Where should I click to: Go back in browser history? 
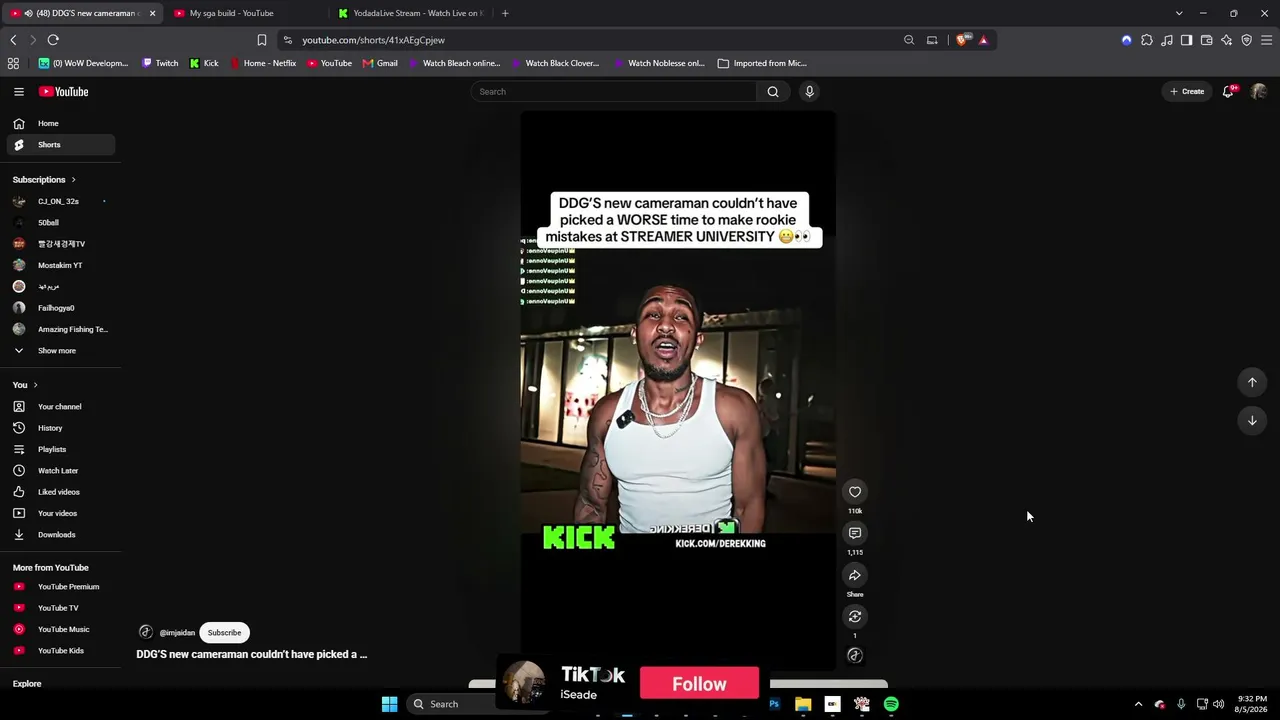click(13, 40)
